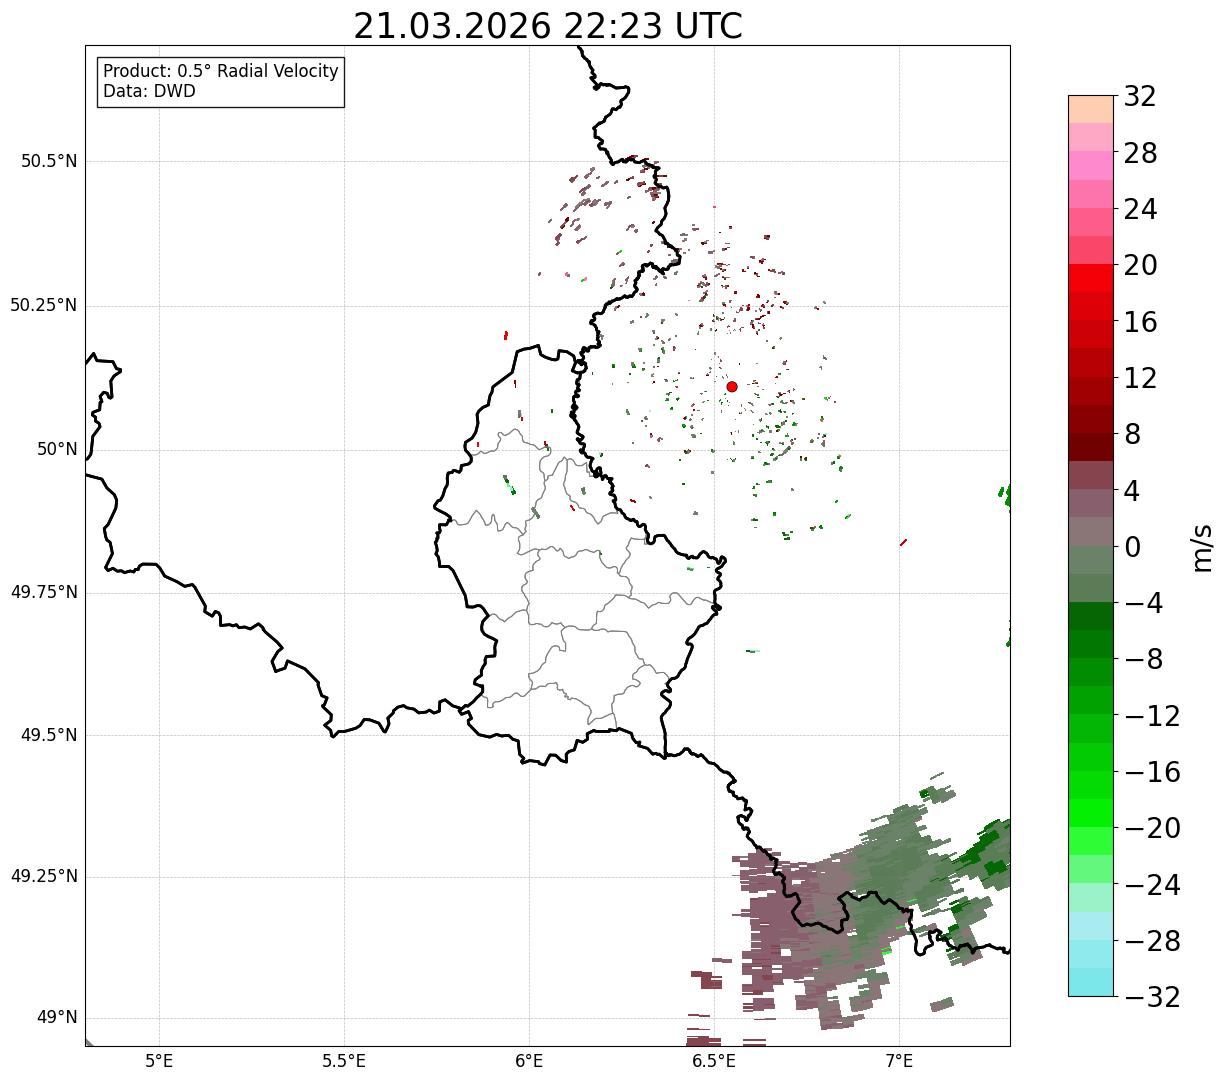
Task: Click the title '21.03.2026 22:23 UTC'
Action: 548,26
